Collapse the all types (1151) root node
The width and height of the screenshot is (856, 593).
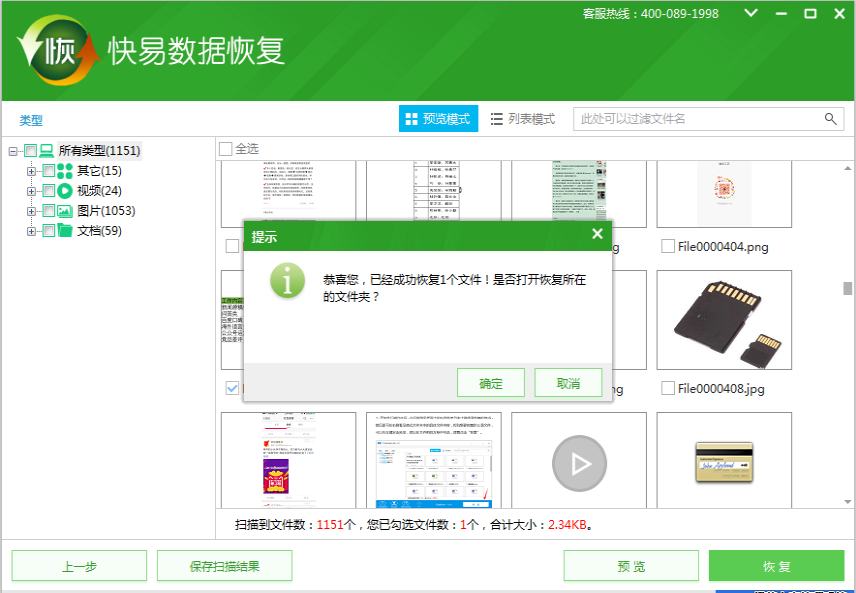(13, 151)
